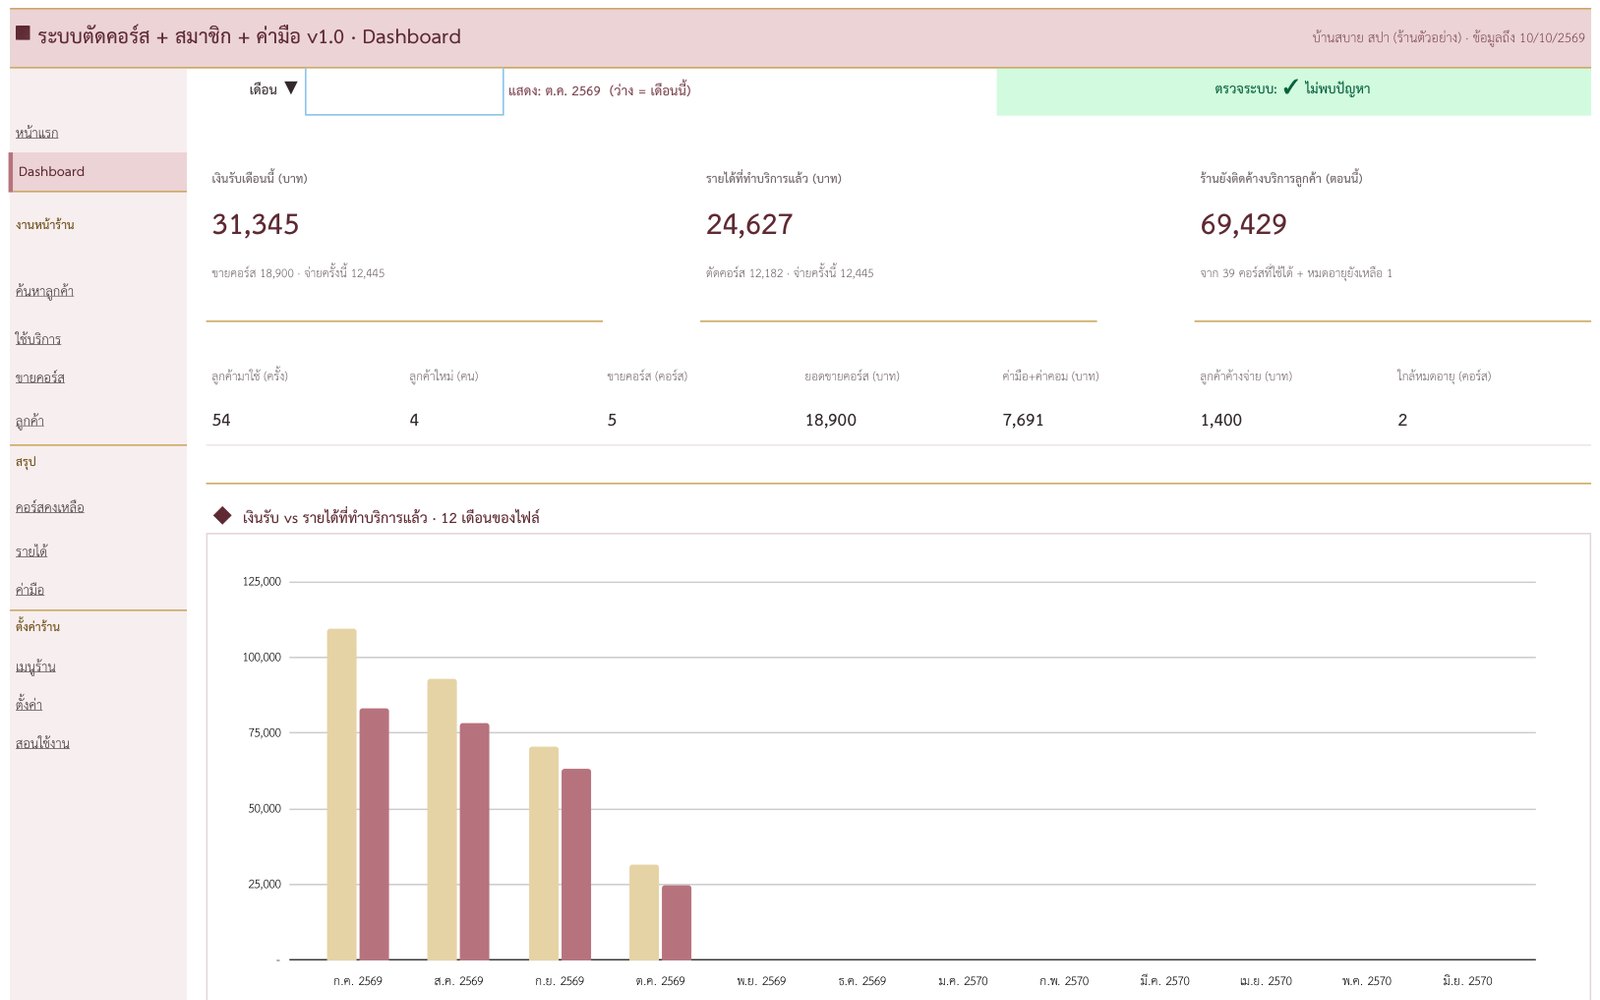Click the rose bar for ก.ย. 2569
1600x1000 pixels.
point(576,864)
